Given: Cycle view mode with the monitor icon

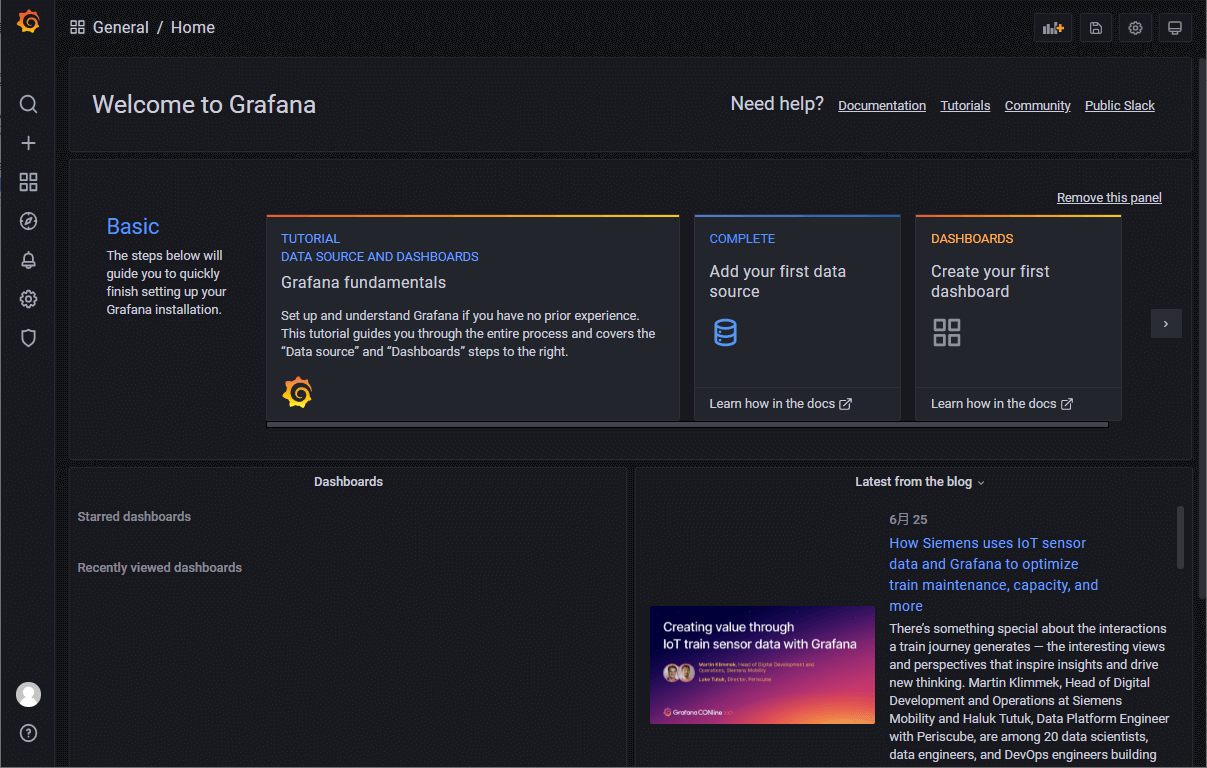Looking at the screenshot, I should click(1175, 28).
